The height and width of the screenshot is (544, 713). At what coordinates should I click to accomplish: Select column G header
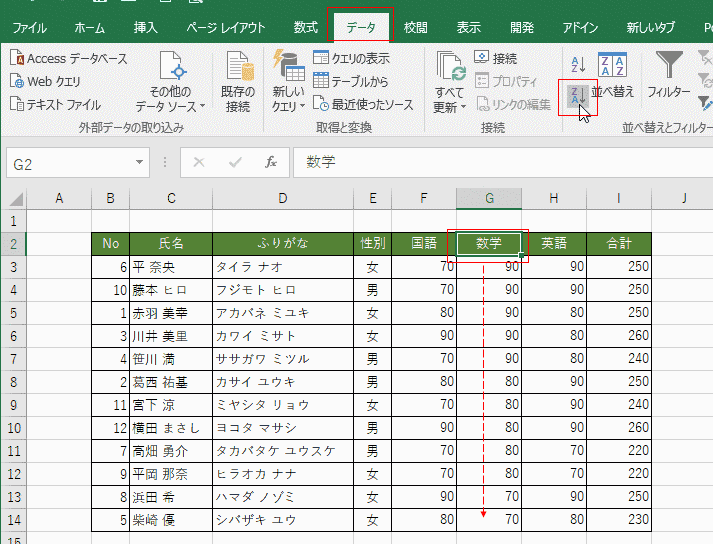[x=489, y=198]
